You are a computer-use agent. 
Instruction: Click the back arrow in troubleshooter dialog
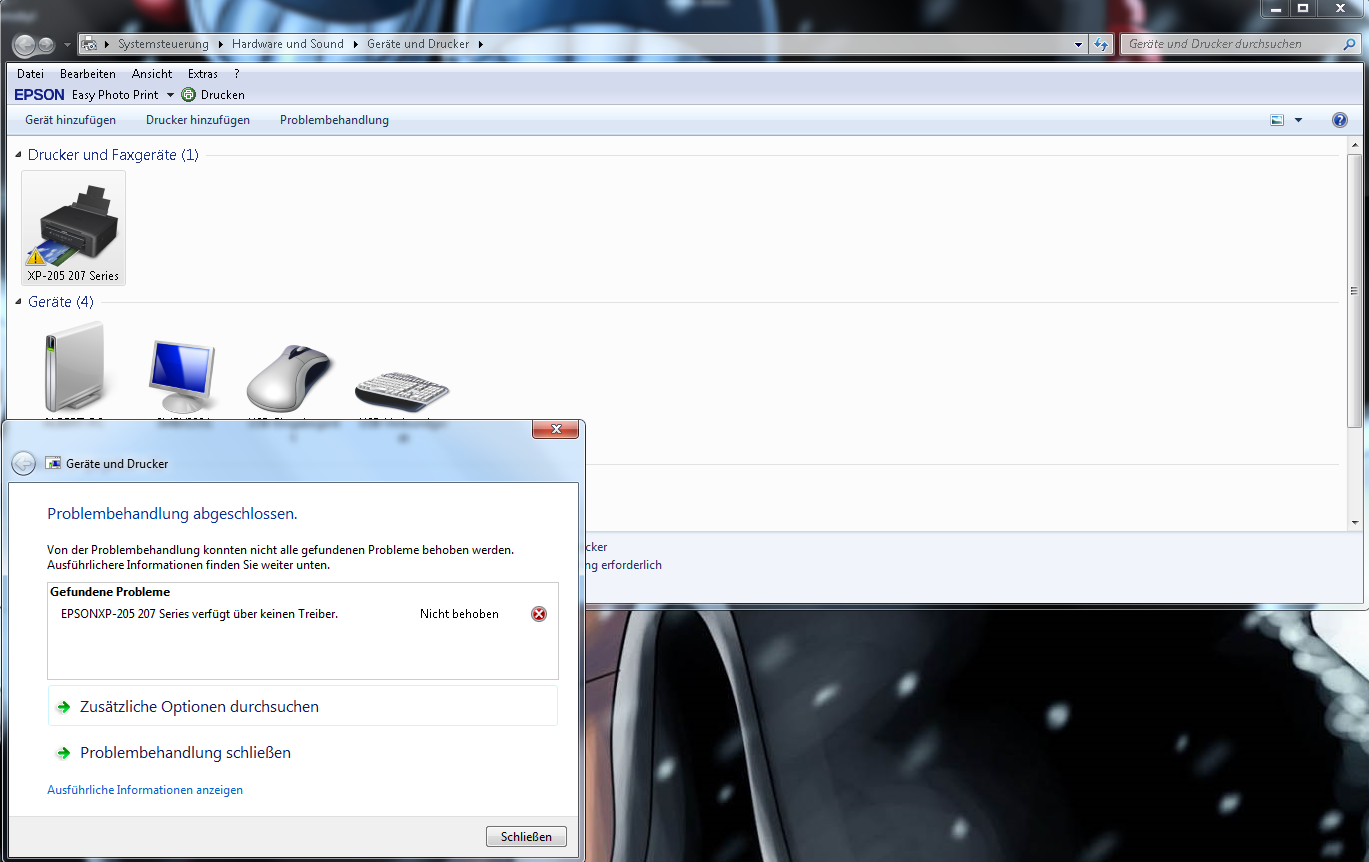pos(24,463)
